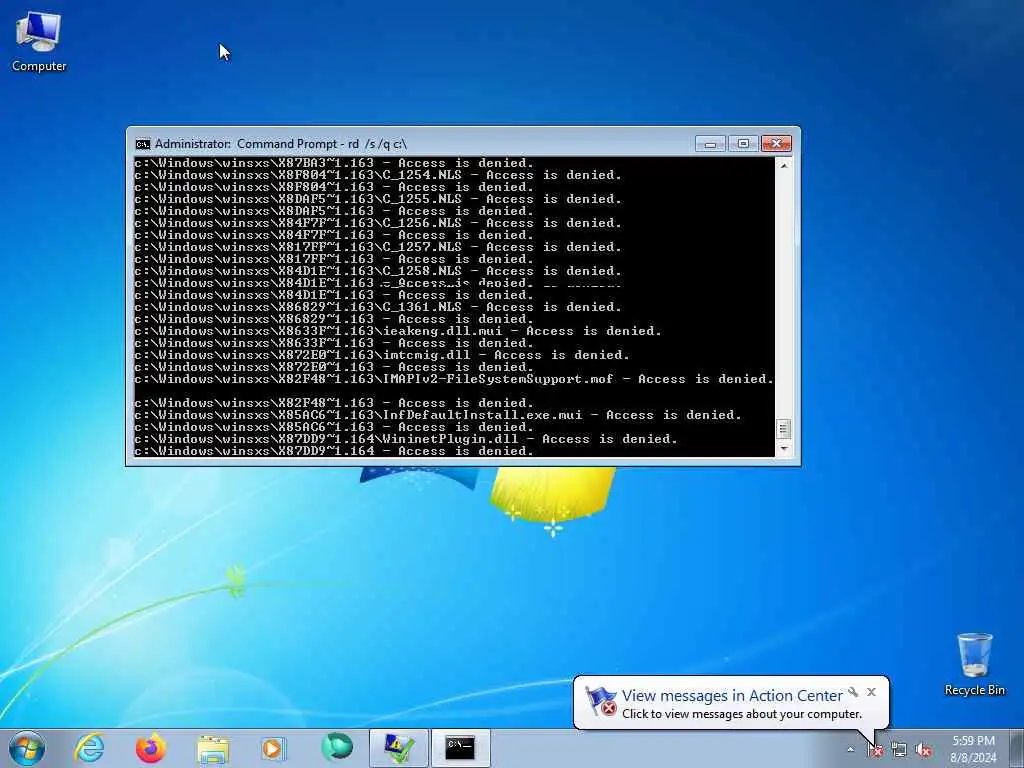
Task: Click the Command Prompt title bar icon
Action: click(x=142, y=144)
